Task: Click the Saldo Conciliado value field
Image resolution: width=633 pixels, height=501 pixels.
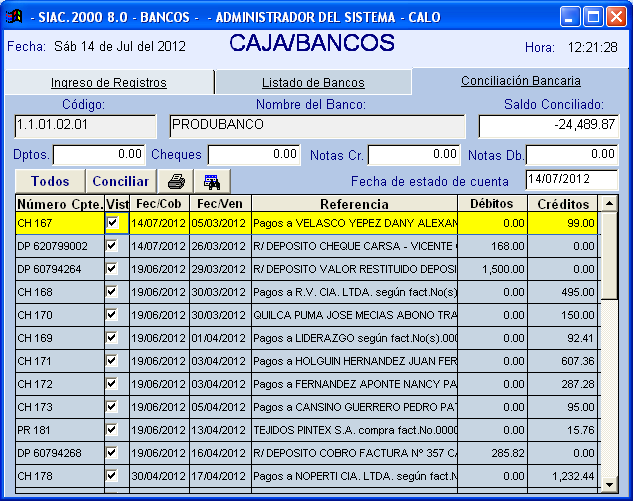Action: (x=548, y=126)
